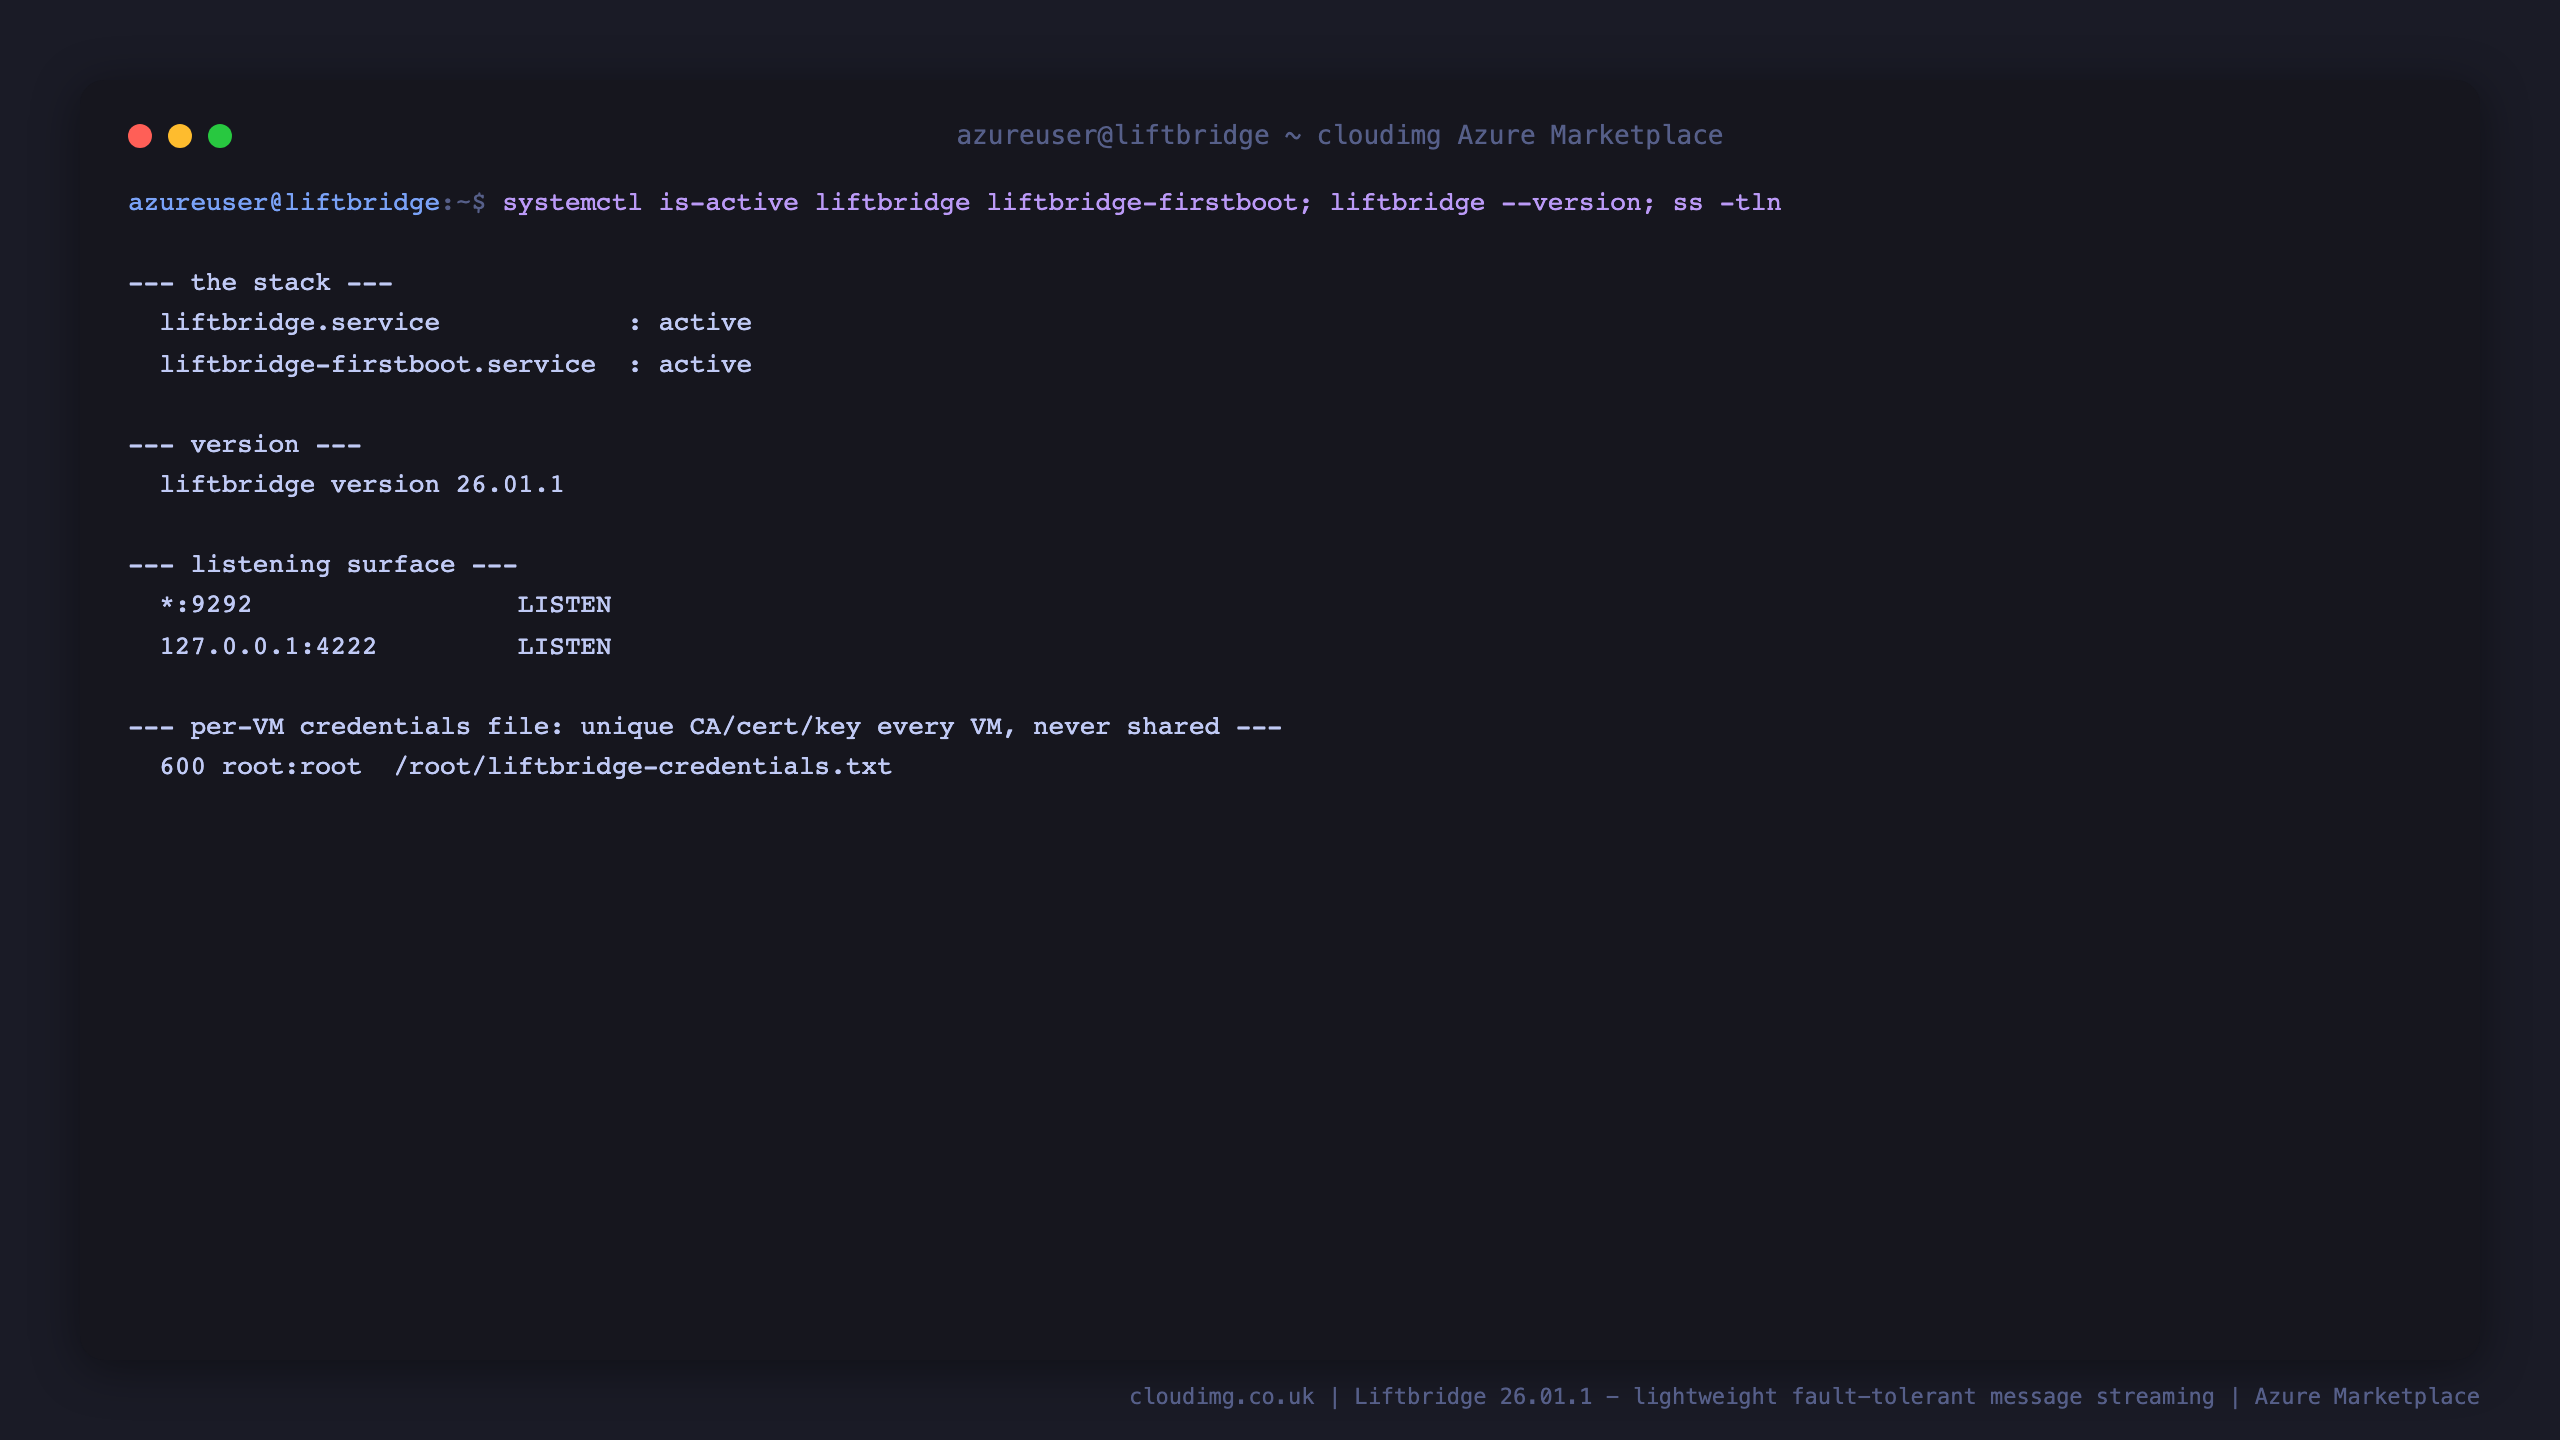The image size is (2560, 1440).
Task: Click the active status of liftbridge.service
Action: tap(705, 323)
